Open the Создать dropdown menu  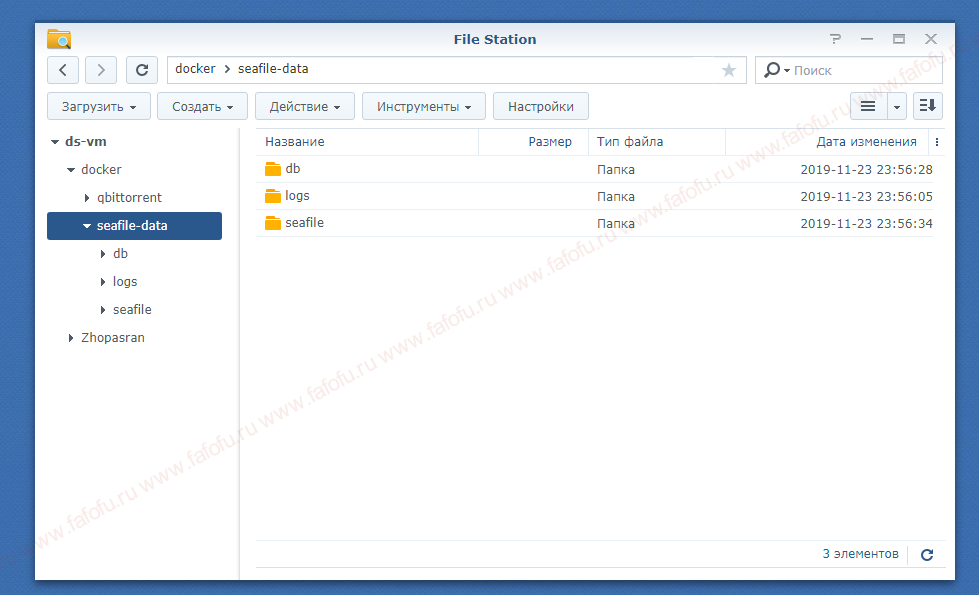202,106
